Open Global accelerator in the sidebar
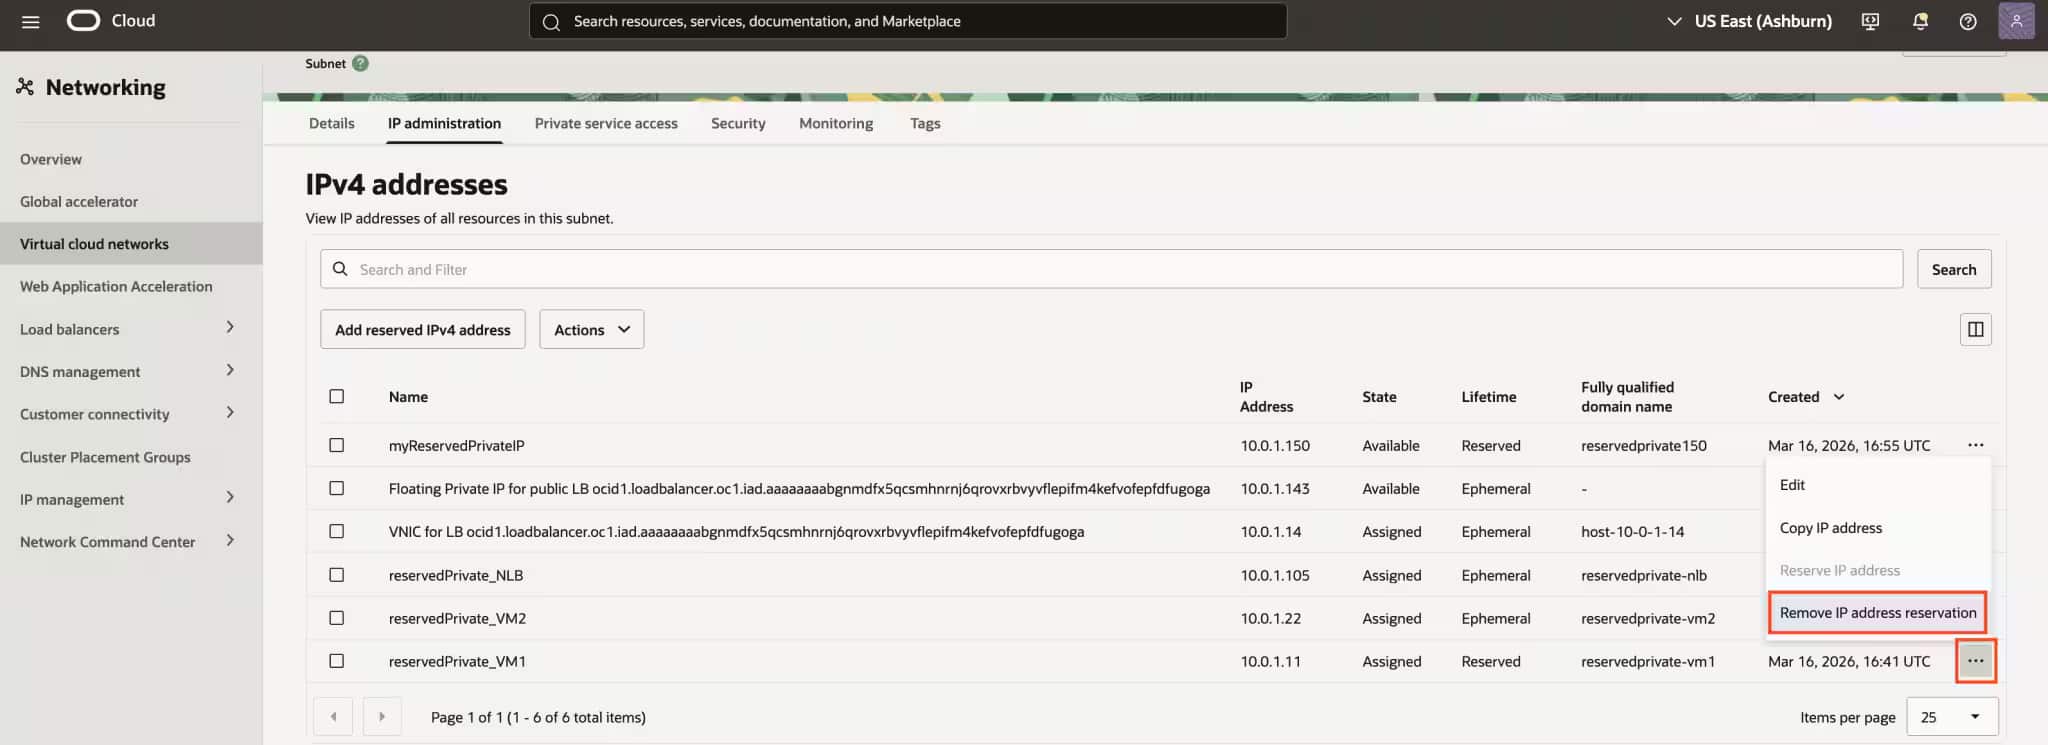 (x=79, y=201)
